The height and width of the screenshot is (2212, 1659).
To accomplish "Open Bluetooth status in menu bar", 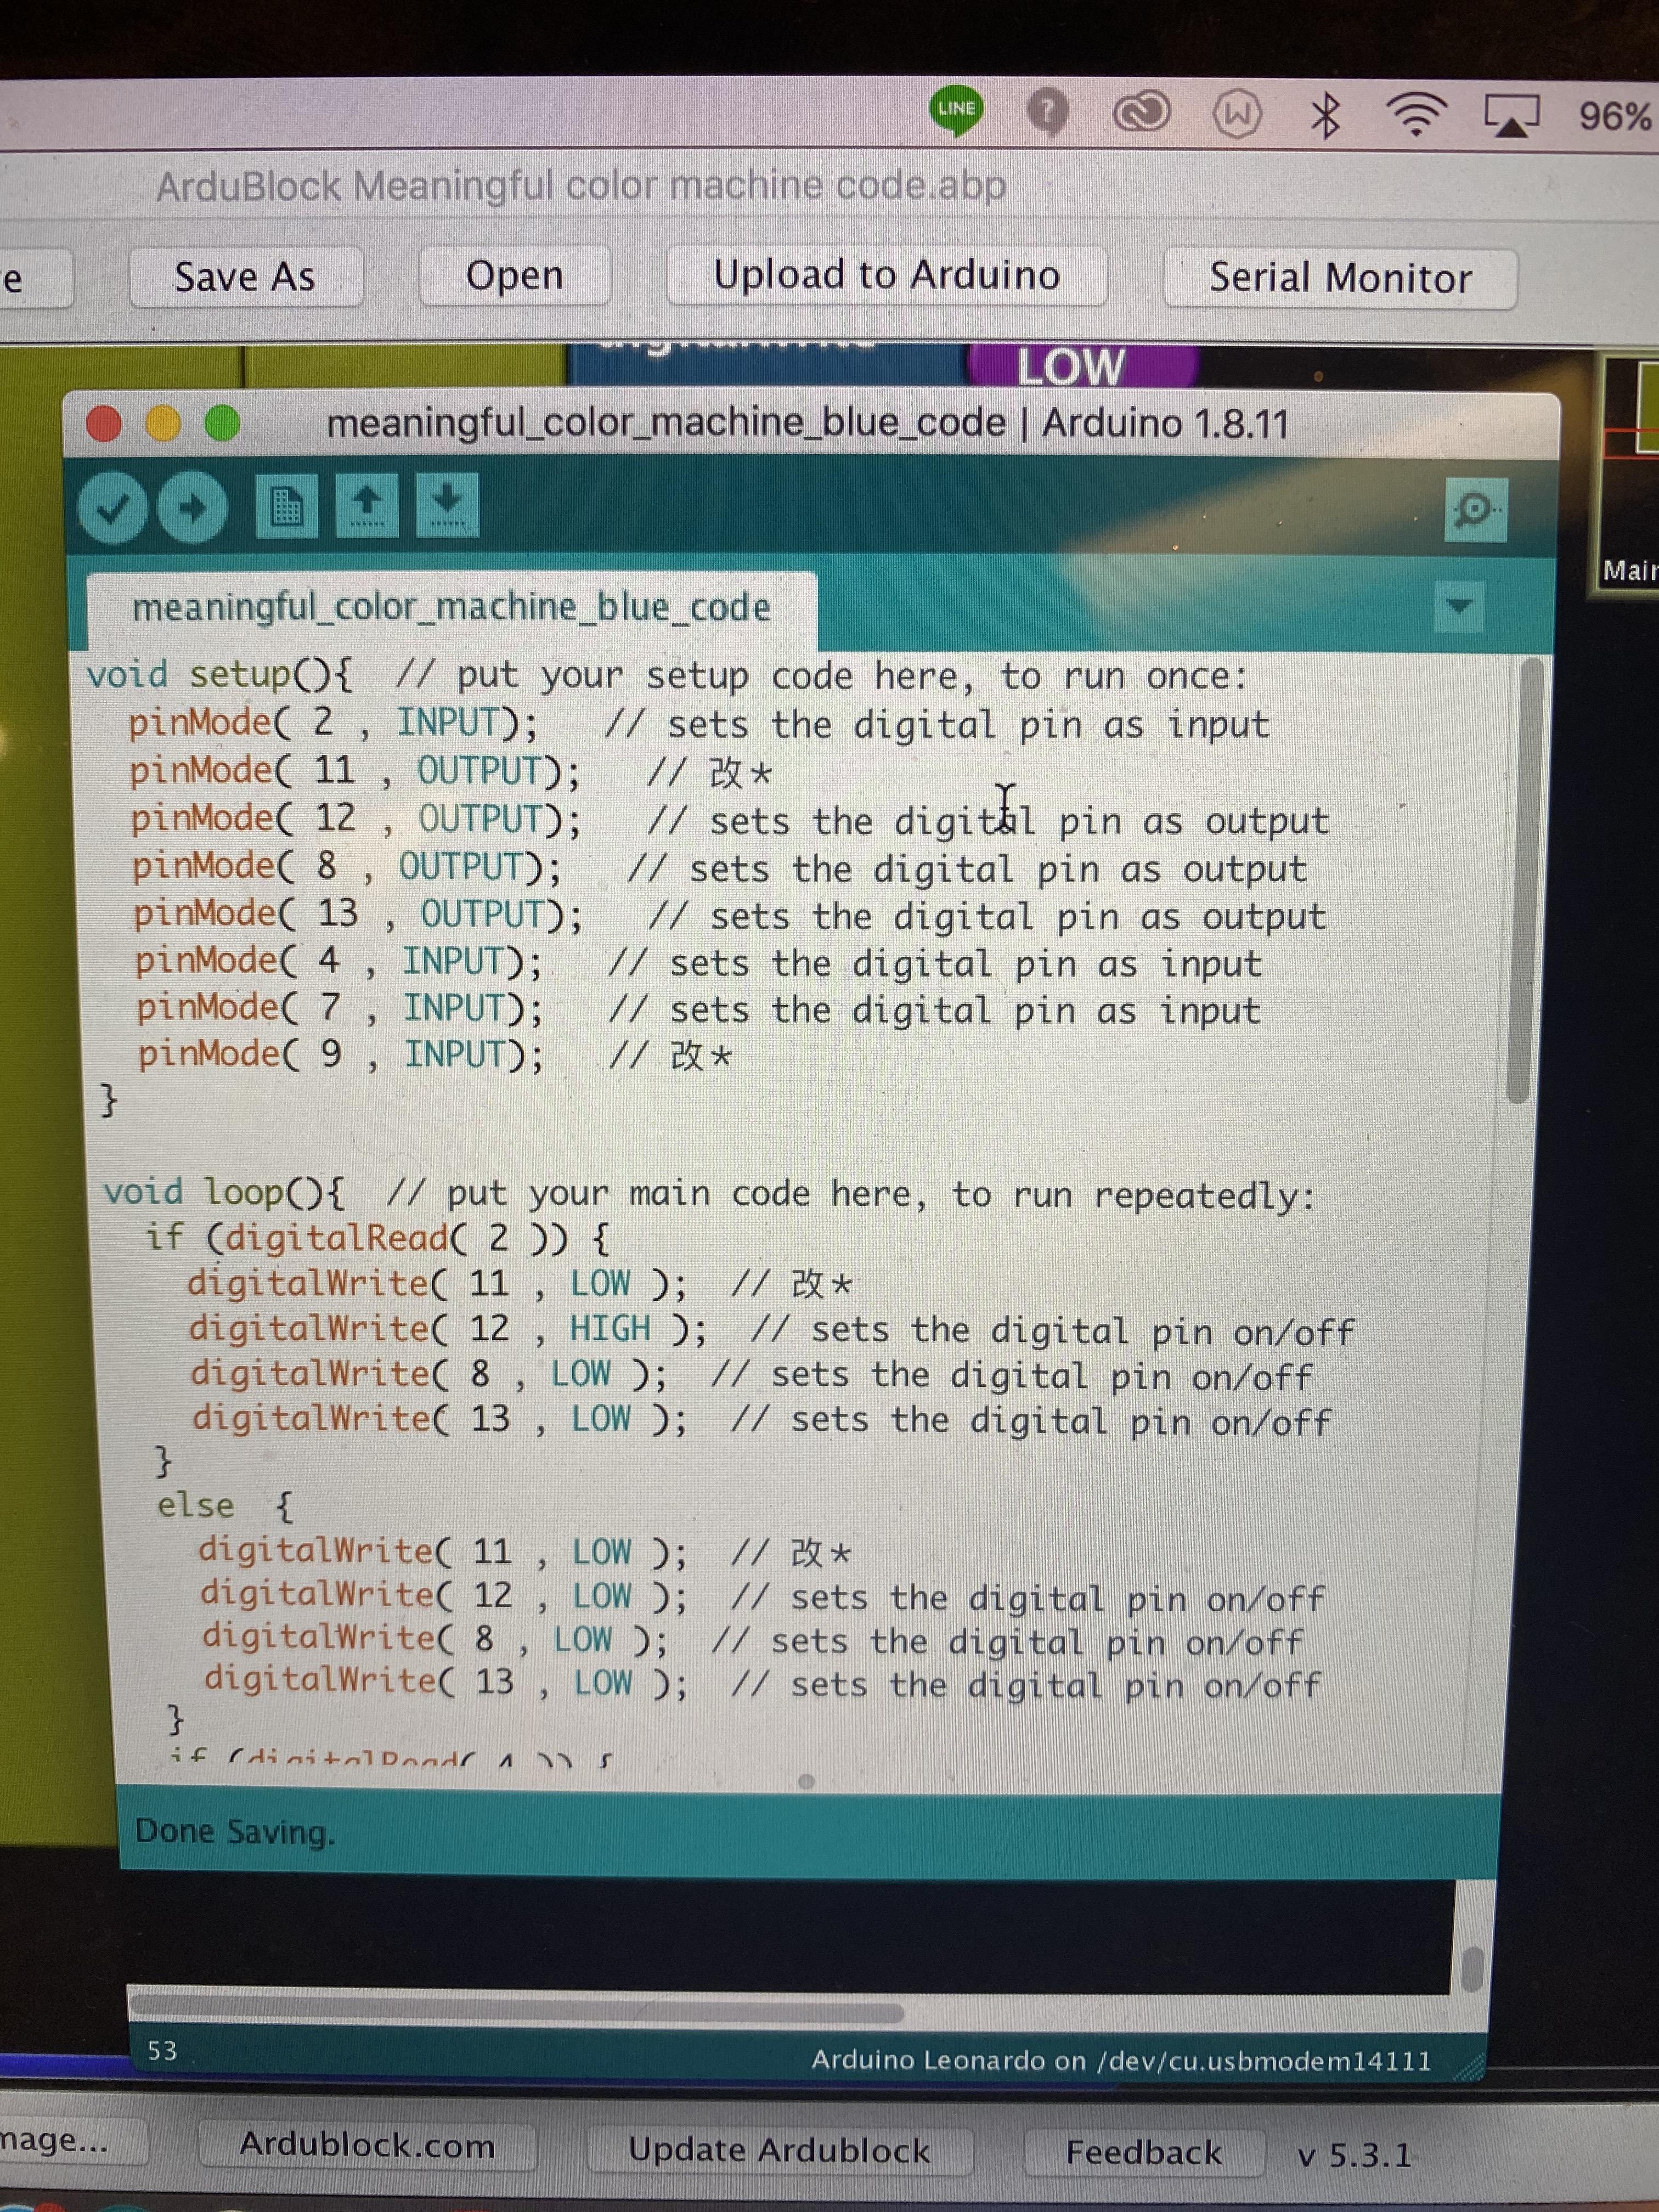I will pos(1325,116).
